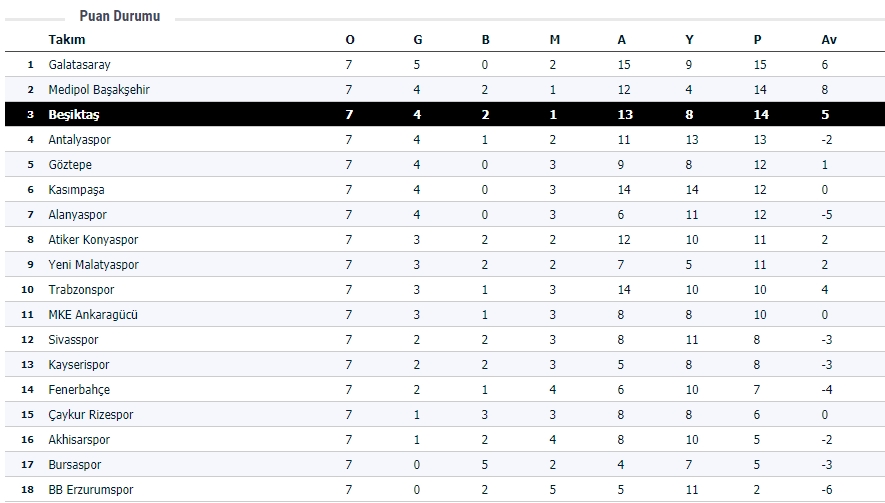Open Medipol Başakşehir team page
885x503 pixels.
click(x=99, y=90)
